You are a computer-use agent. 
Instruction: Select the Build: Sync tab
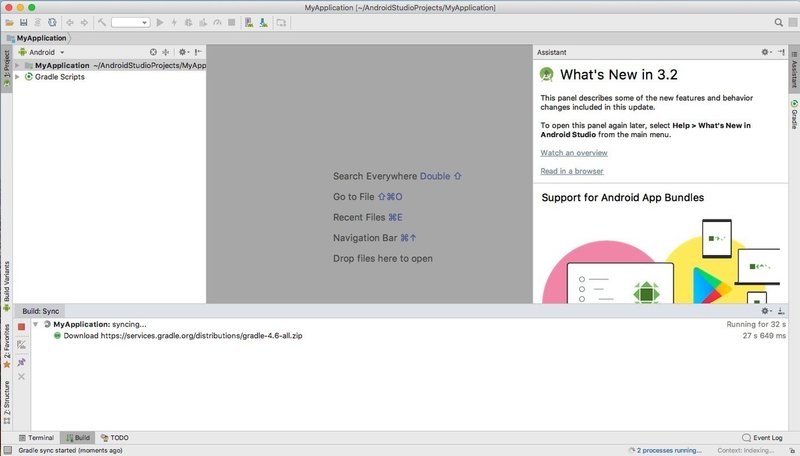point(40,311)
